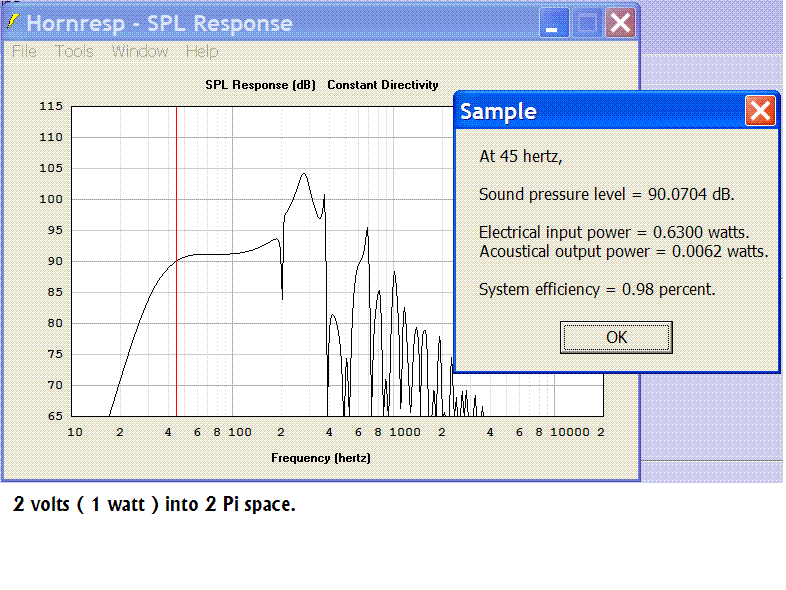Open the Window menu
The width and height of the screenshot is (786, 590).
point(139,51)
